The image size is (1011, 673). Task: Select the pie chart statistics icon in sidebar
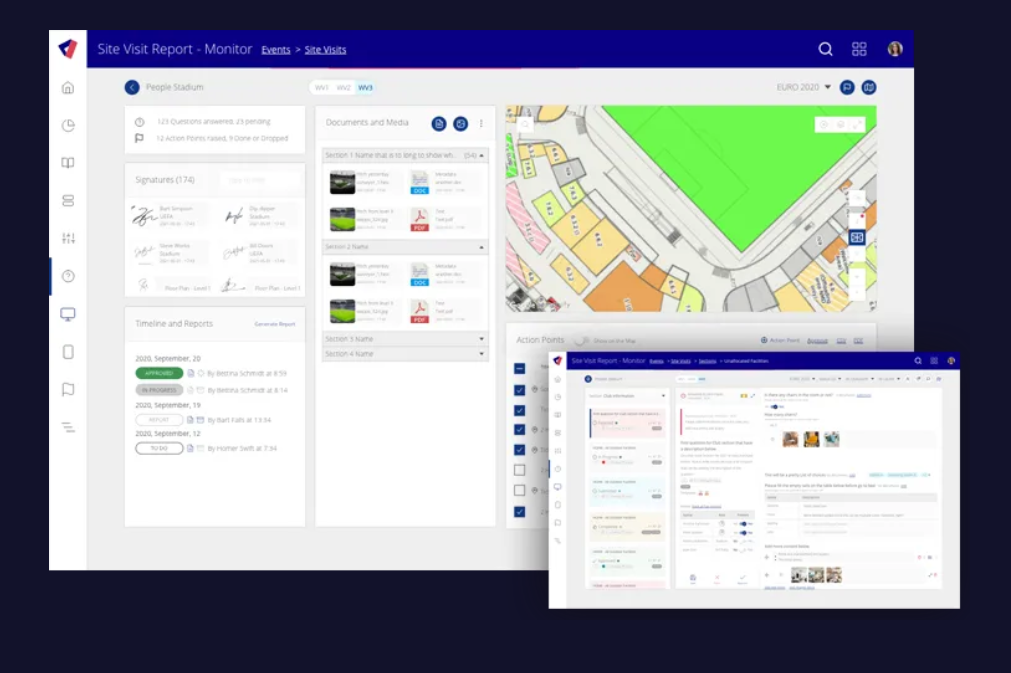click(x=66, y=125)
